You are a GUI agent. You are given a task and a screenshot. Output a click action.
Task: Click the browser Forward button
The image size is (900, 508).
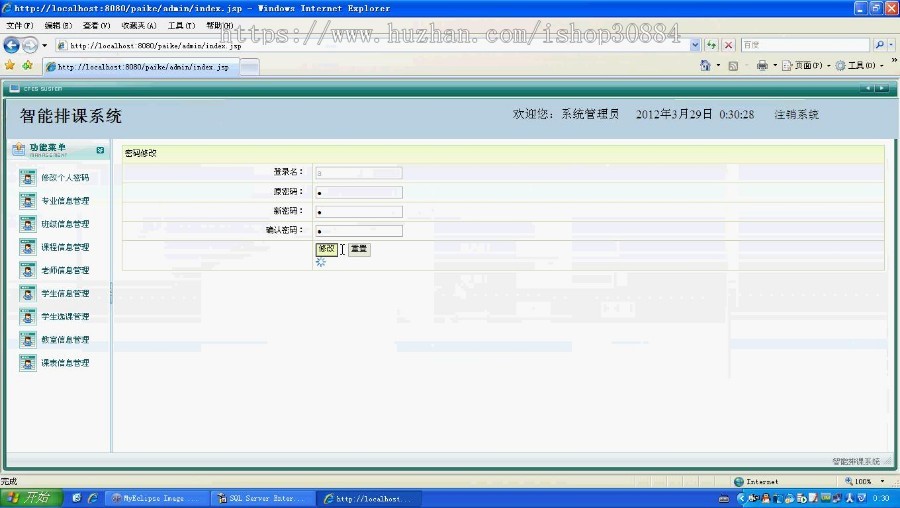[30, 45]
